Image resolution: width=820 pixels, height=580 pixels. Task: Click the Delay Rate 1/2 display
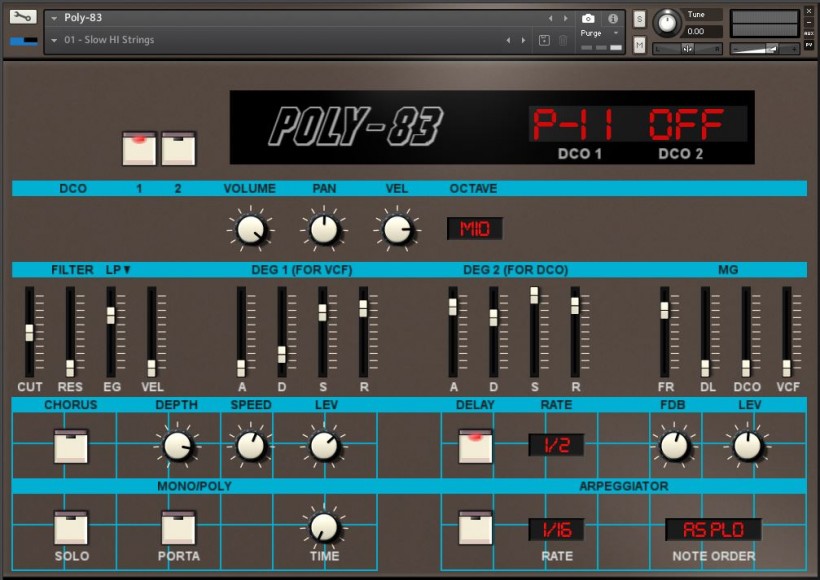556,445
